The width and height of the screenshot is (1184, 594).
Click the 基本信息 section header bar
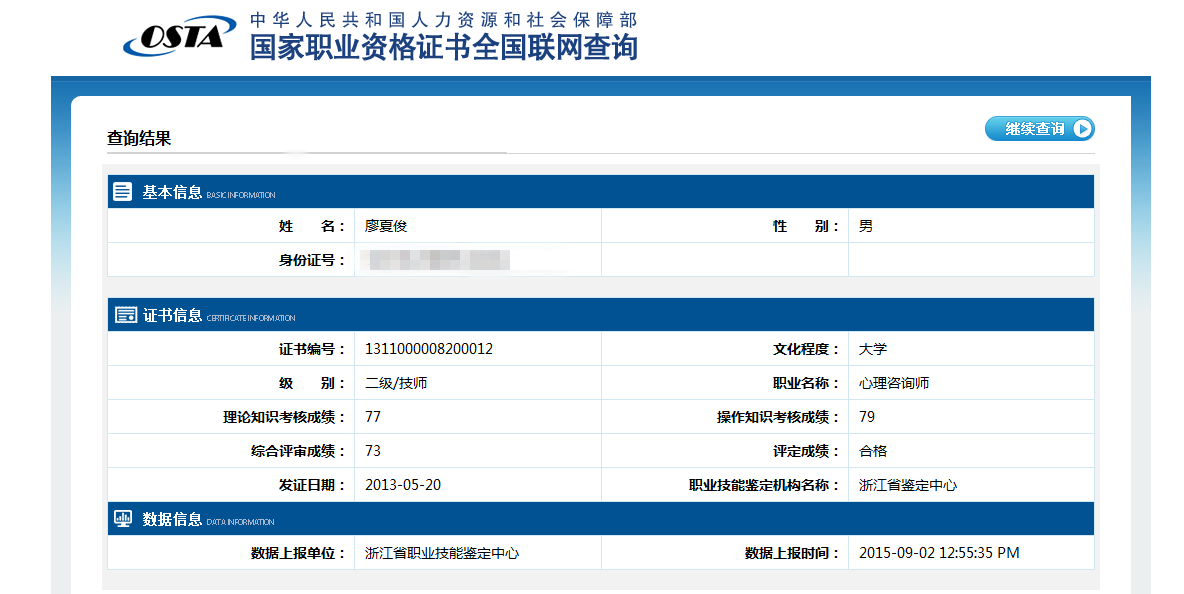click(600, 192)
